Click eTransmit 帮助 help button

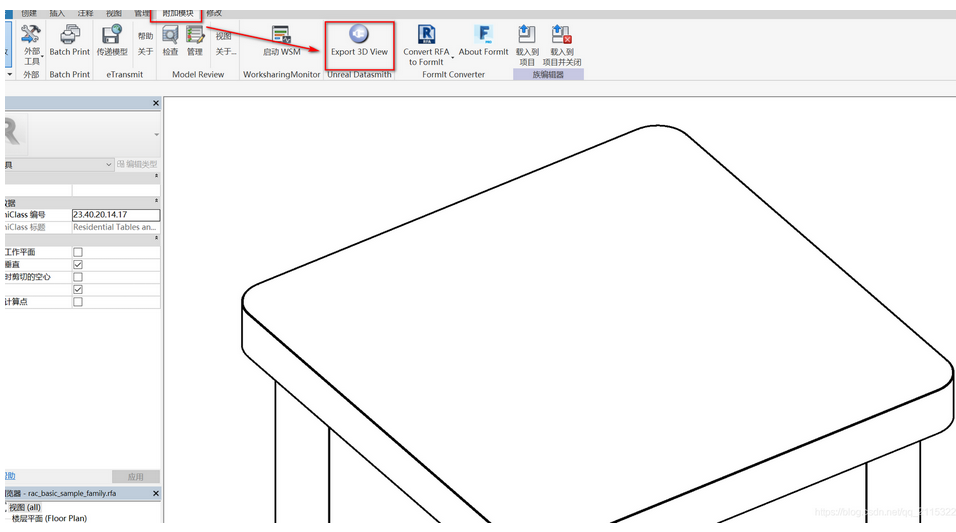pos(145,36)
